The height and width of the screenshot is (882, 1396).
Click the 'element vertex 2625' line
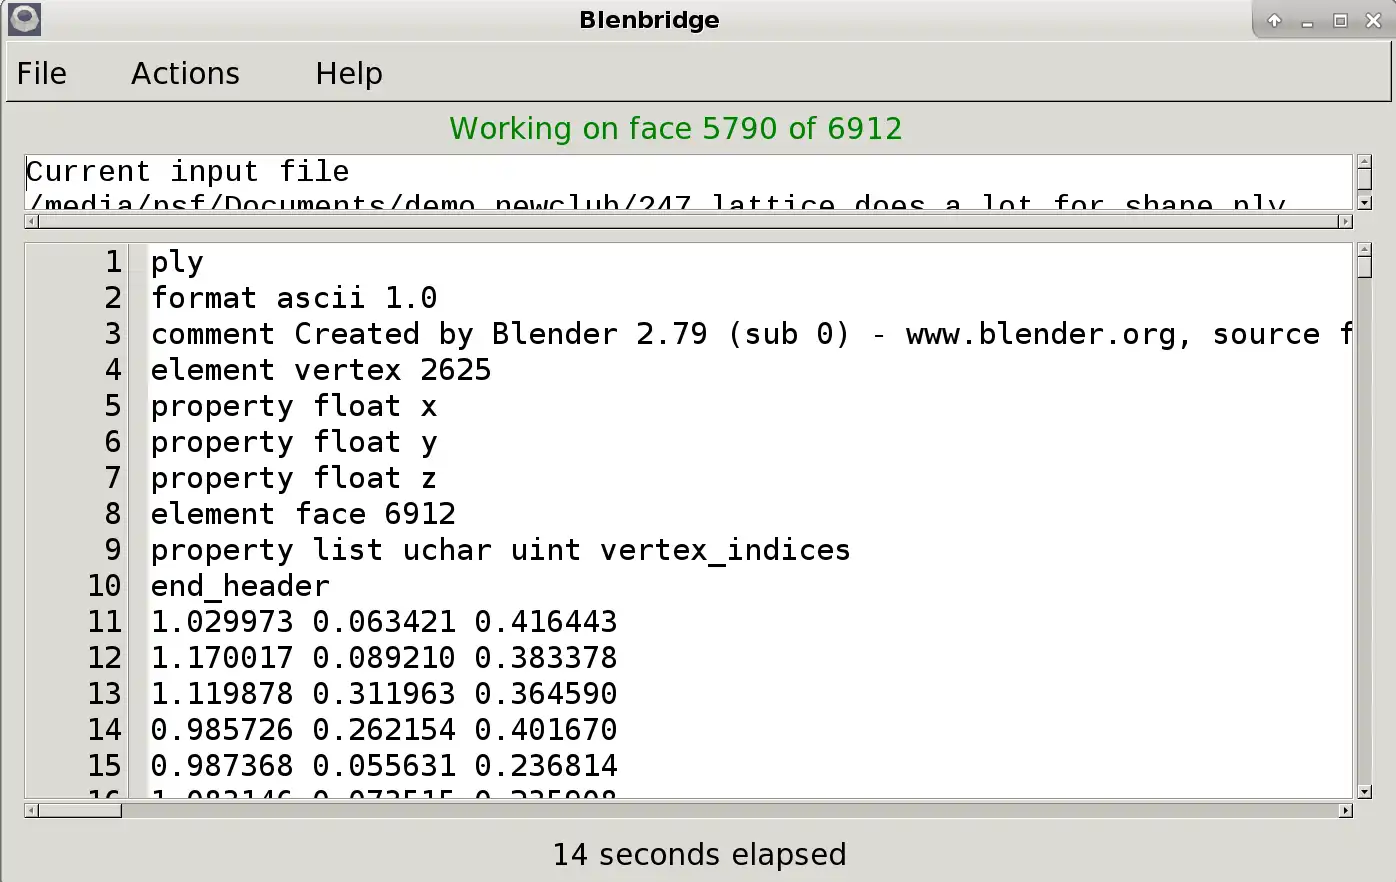pos(321,370)
